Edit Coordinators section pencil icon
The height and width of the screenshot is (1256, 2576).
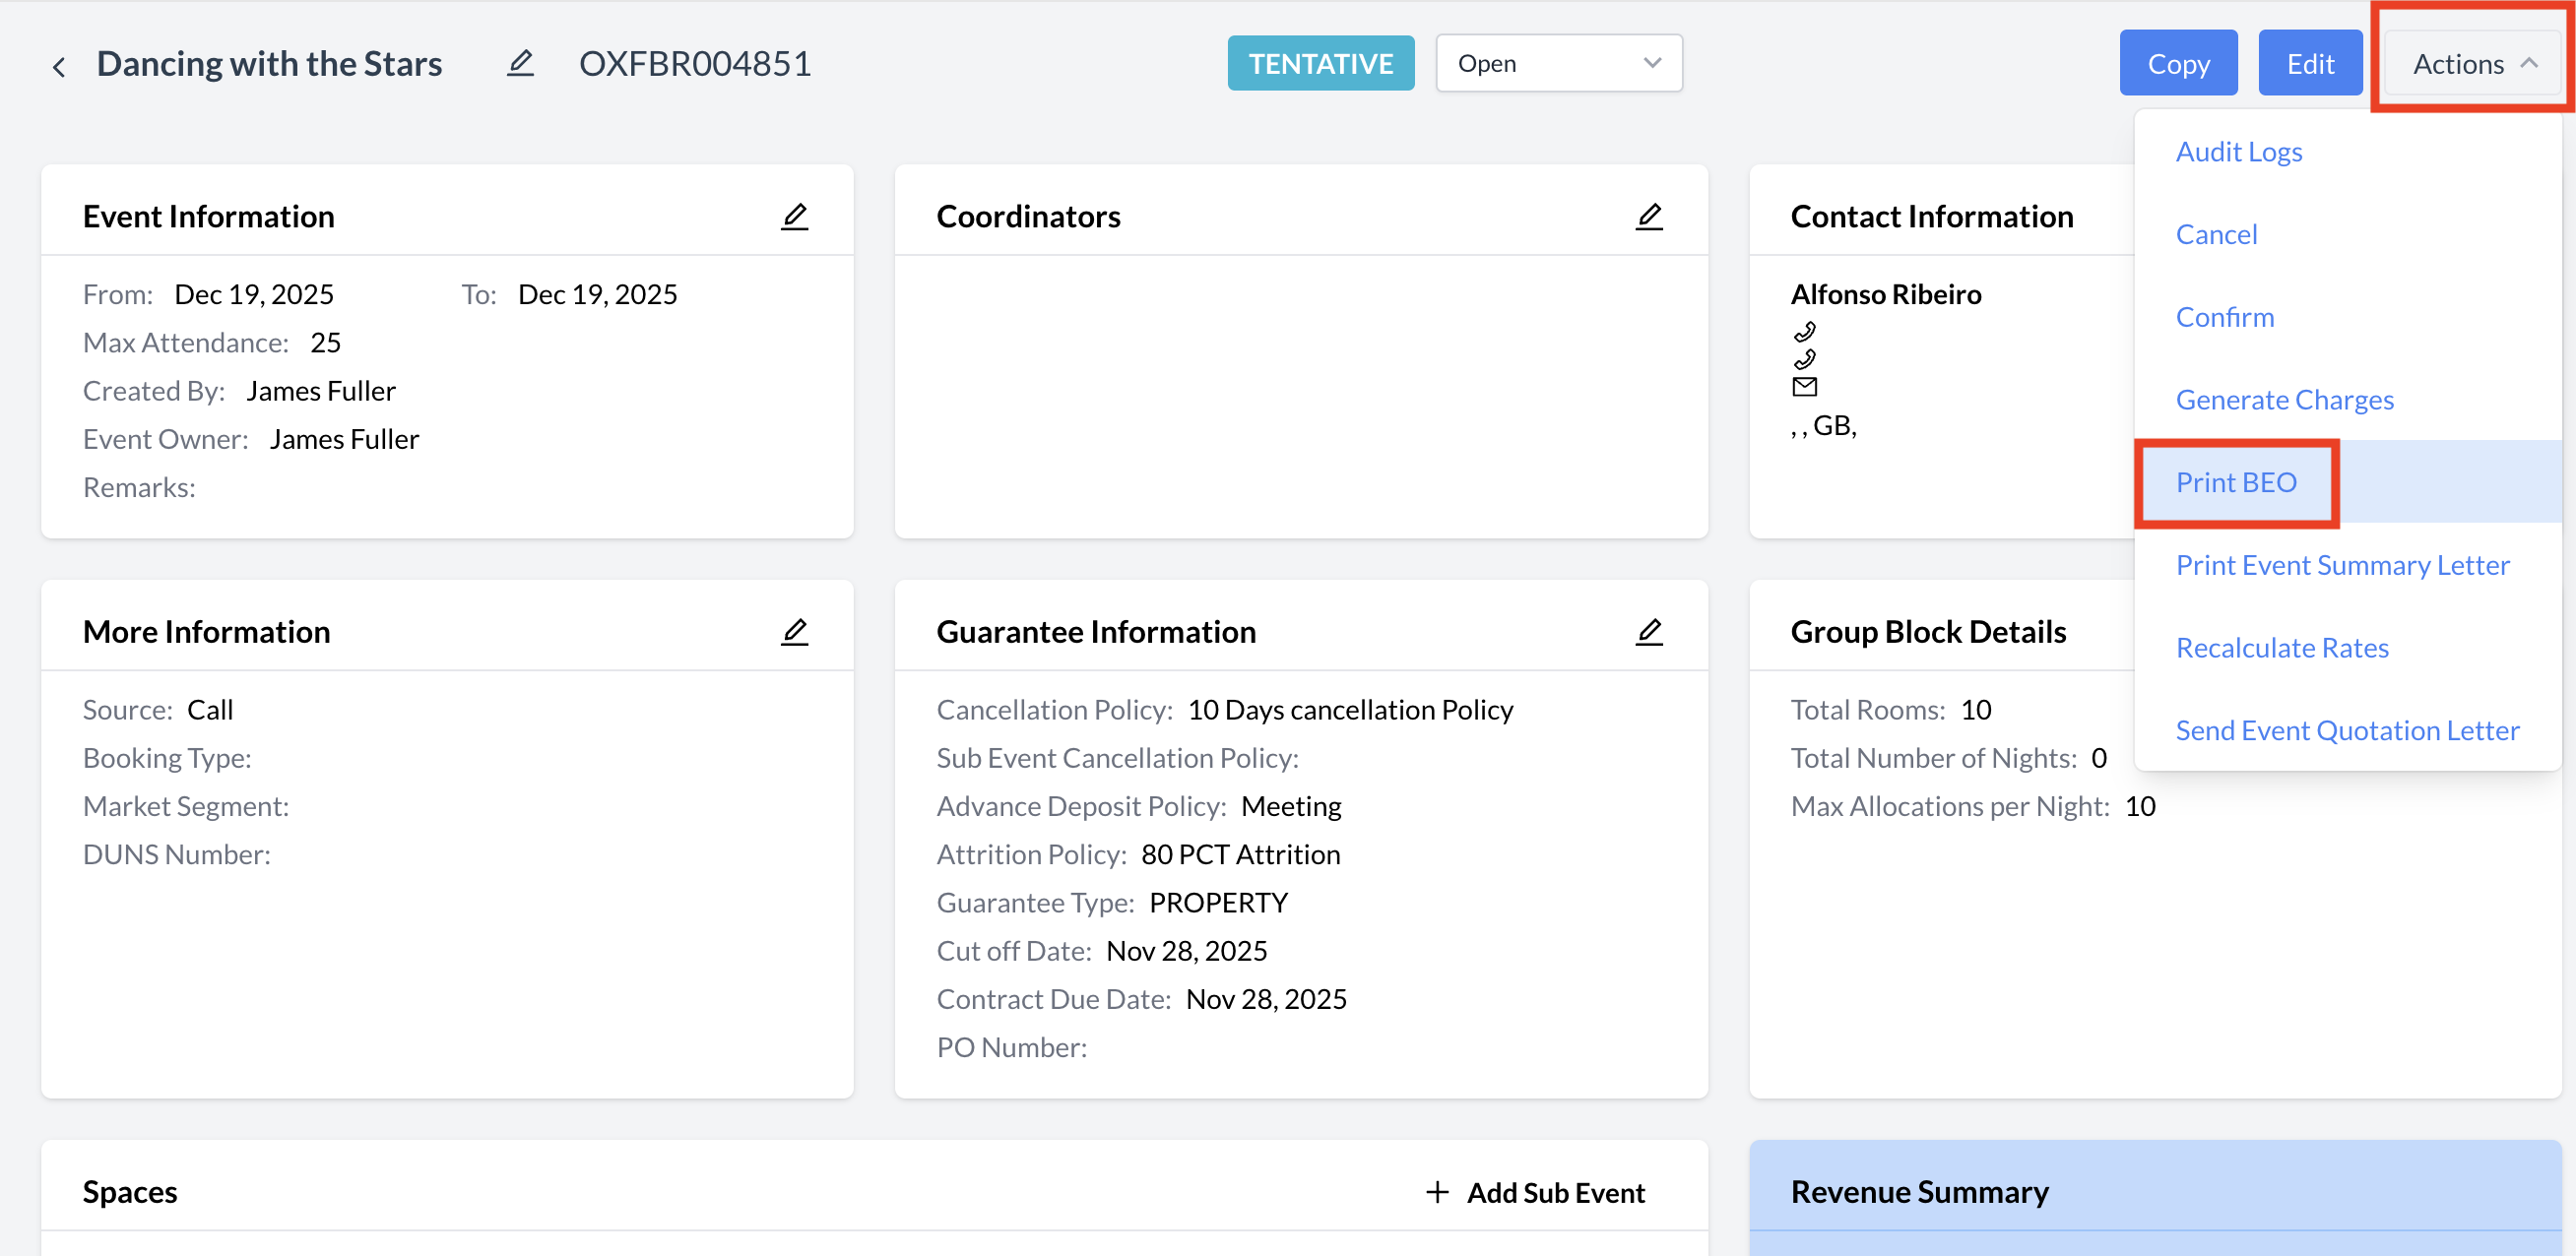click(1648, 216)
